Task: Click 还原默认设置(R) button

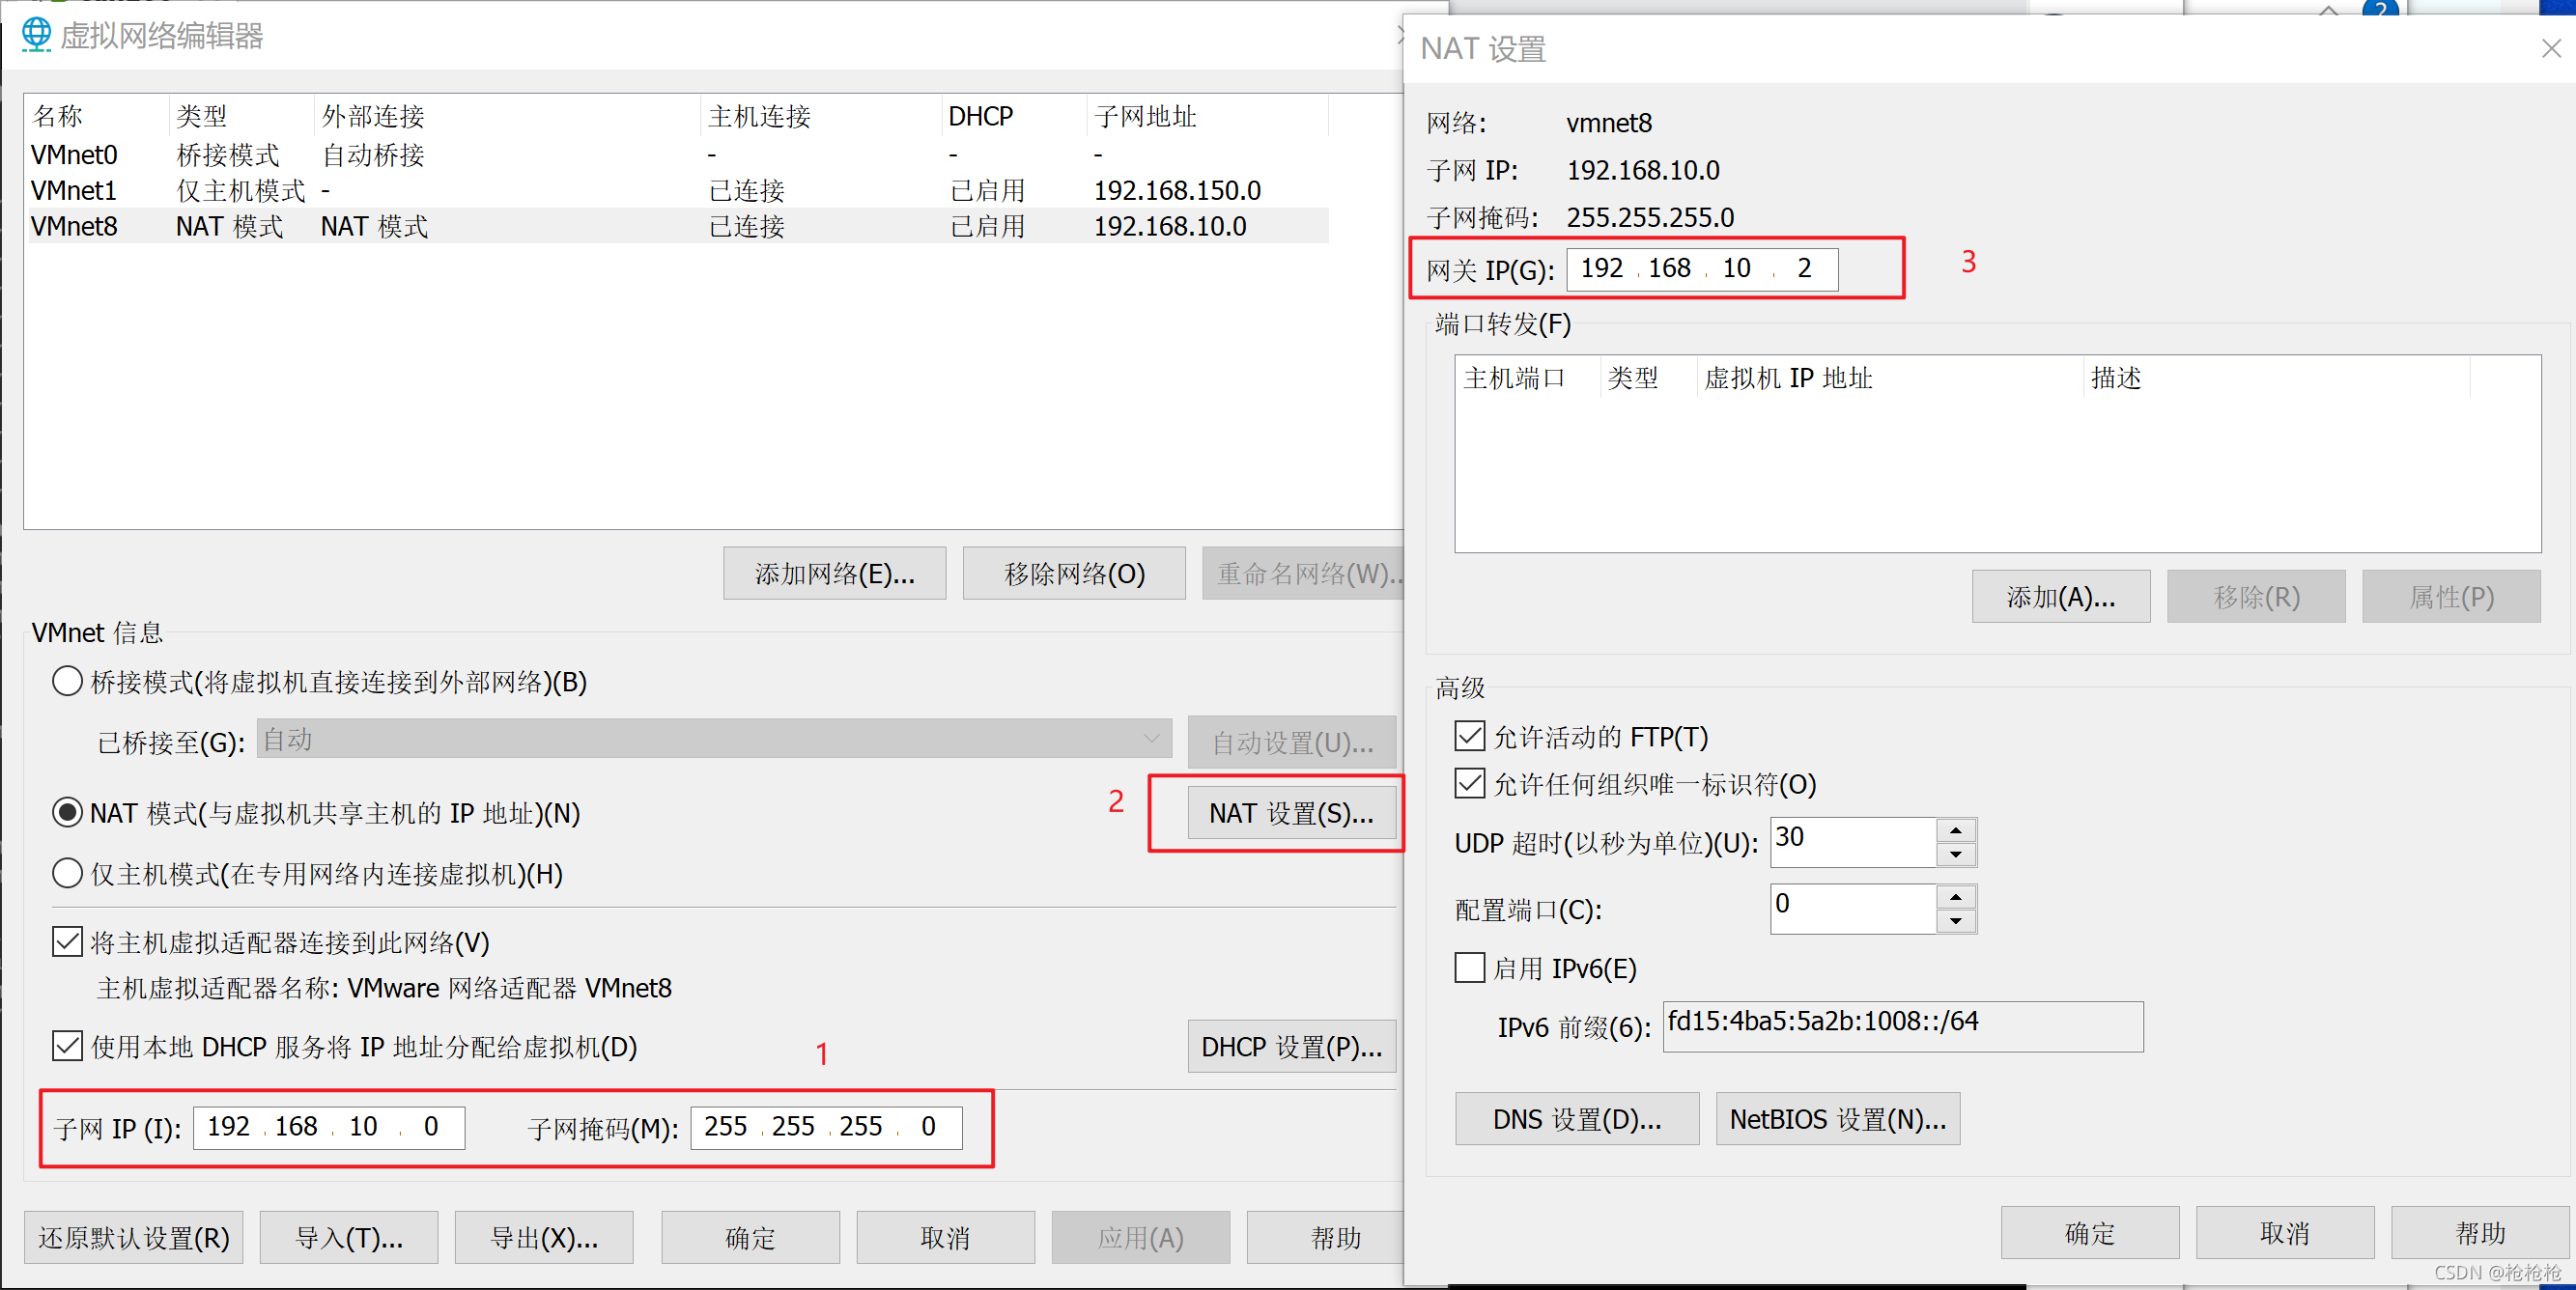Action: [x=134, y=1238]
